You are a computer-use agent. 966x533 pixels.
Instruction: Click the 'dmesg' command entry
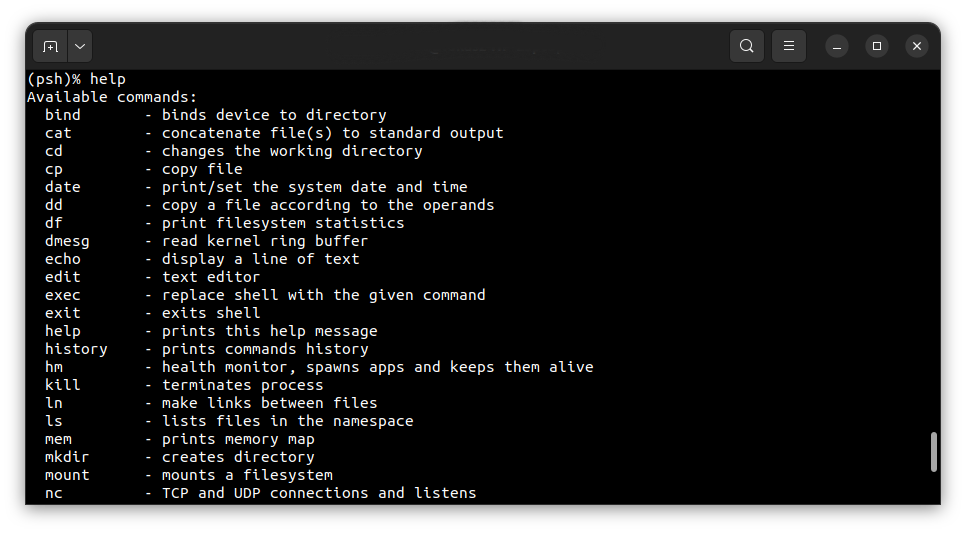click(67, 241)
